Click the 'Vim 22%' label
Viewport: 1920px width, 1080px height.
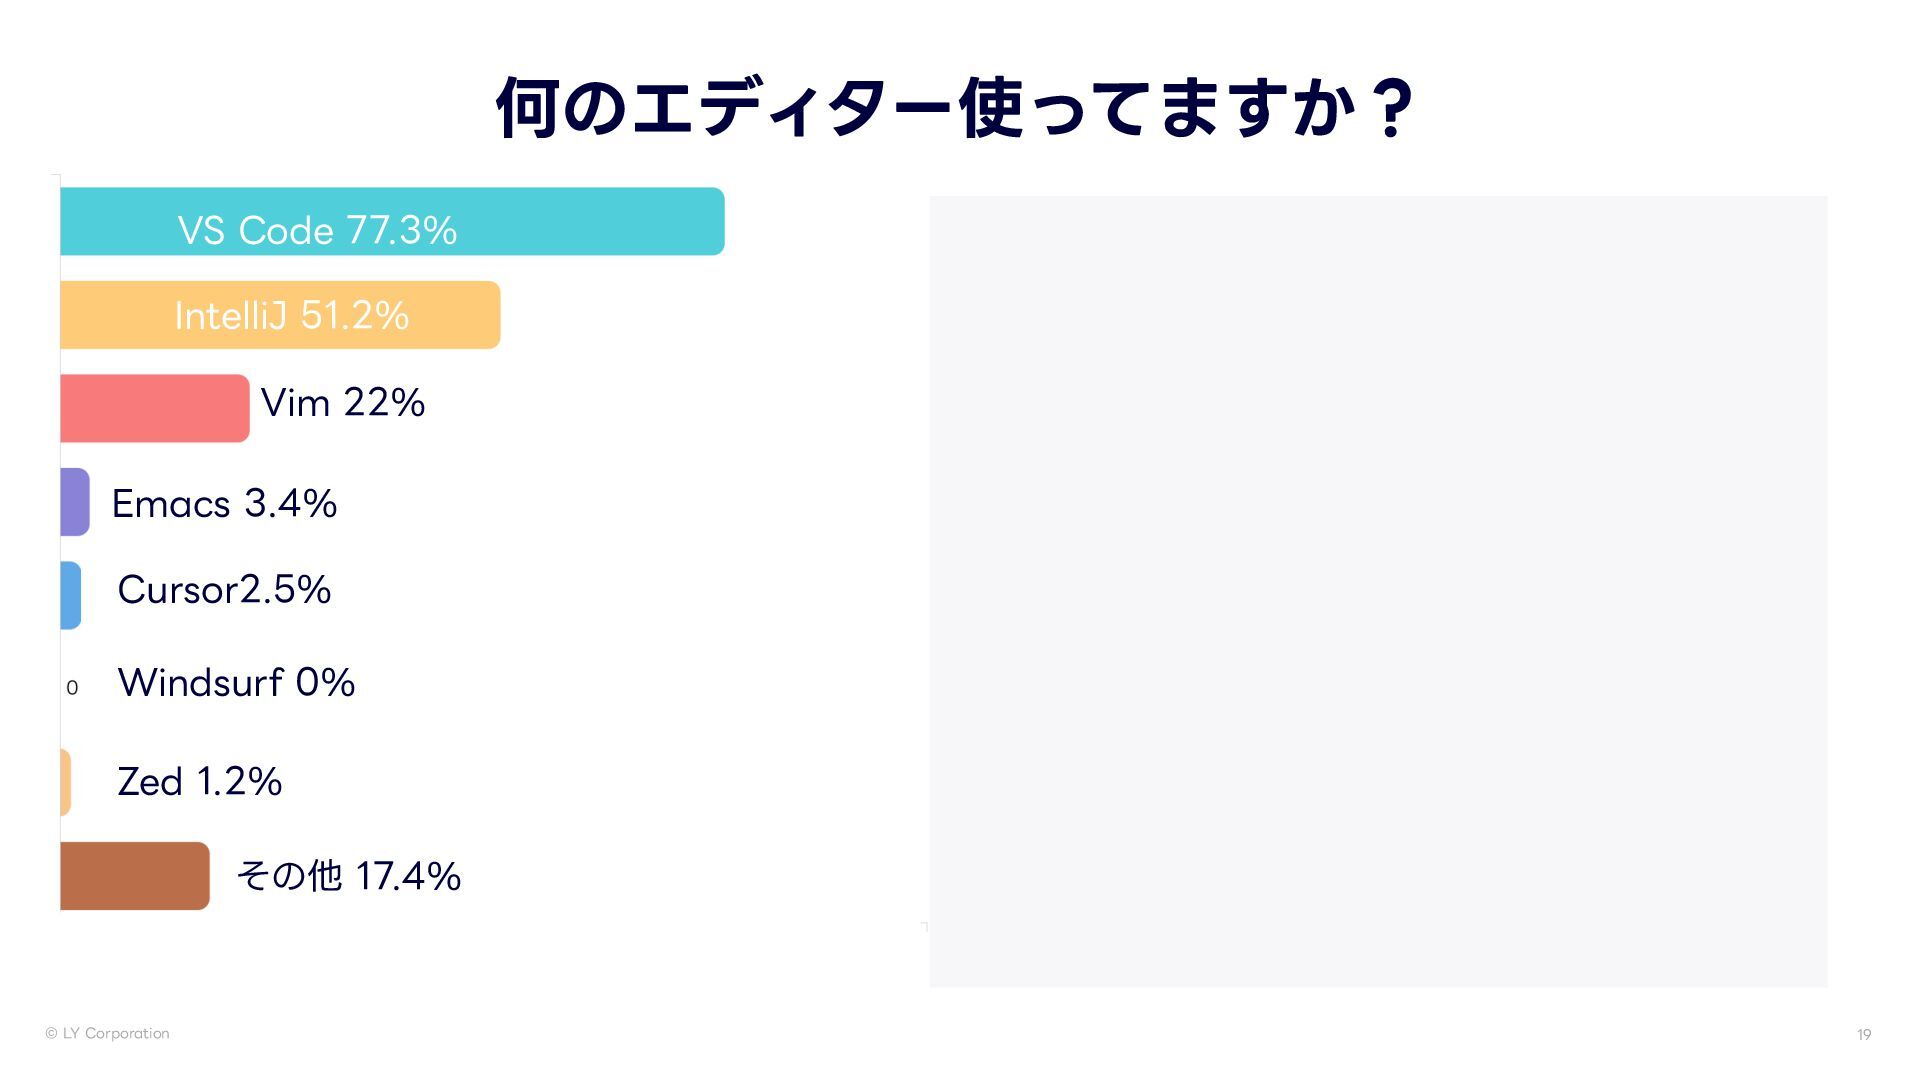(342, 403)
